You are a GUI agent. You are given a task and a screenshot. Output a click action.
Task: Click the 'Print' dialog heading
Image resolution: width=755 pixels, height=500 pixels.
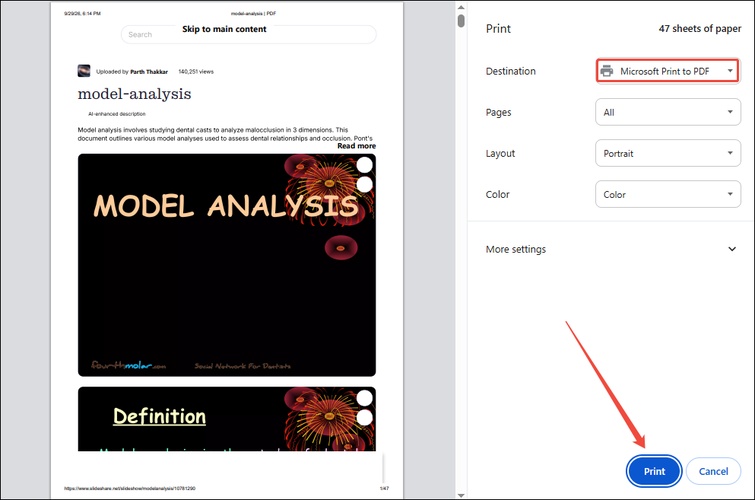(x=498, y=28)
